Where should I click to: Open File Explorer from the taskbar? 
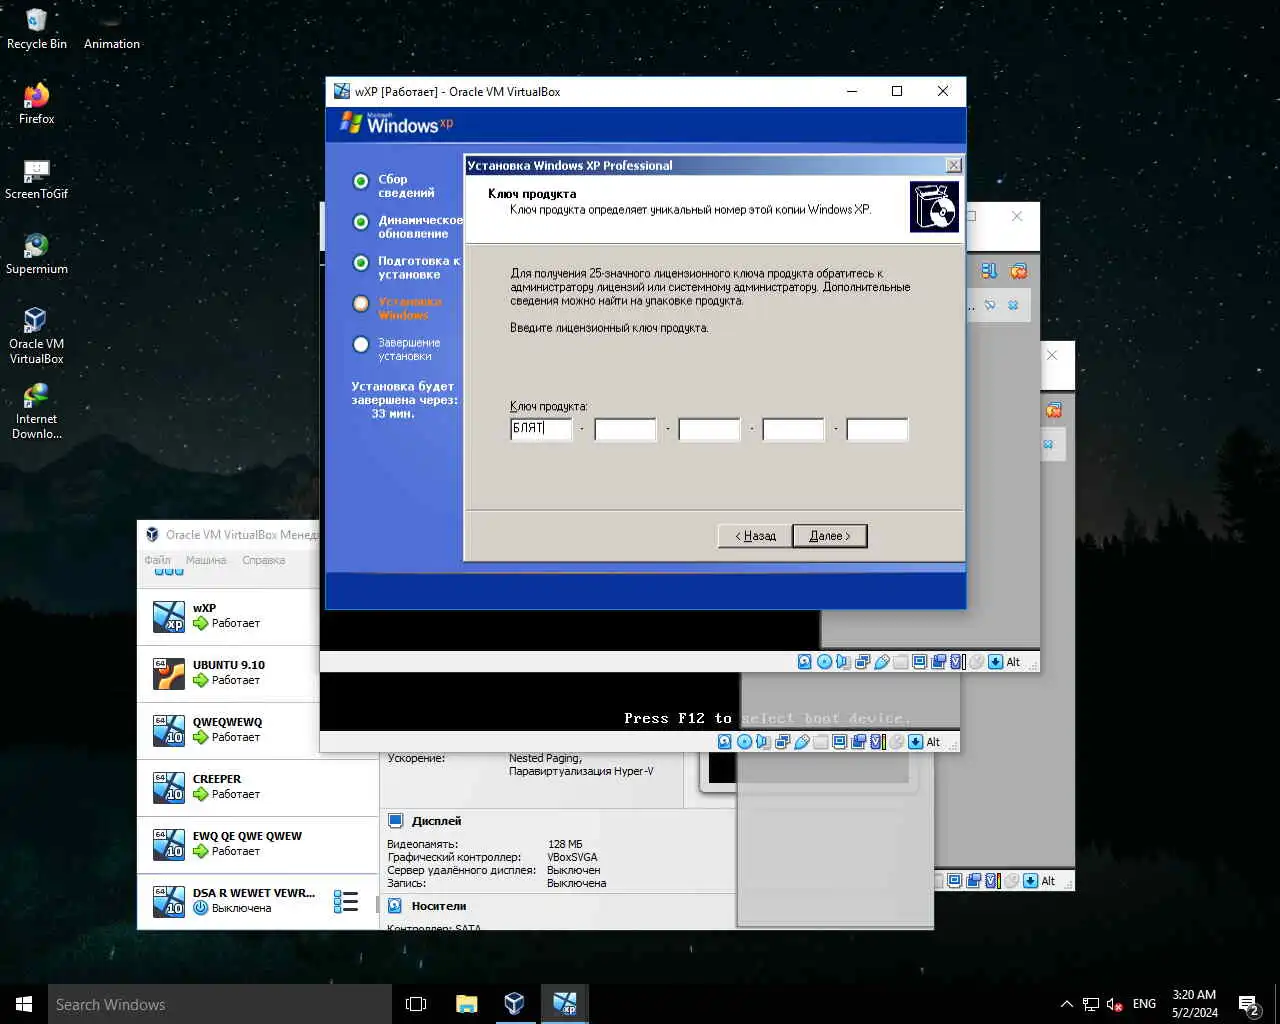pos(466,1004)
